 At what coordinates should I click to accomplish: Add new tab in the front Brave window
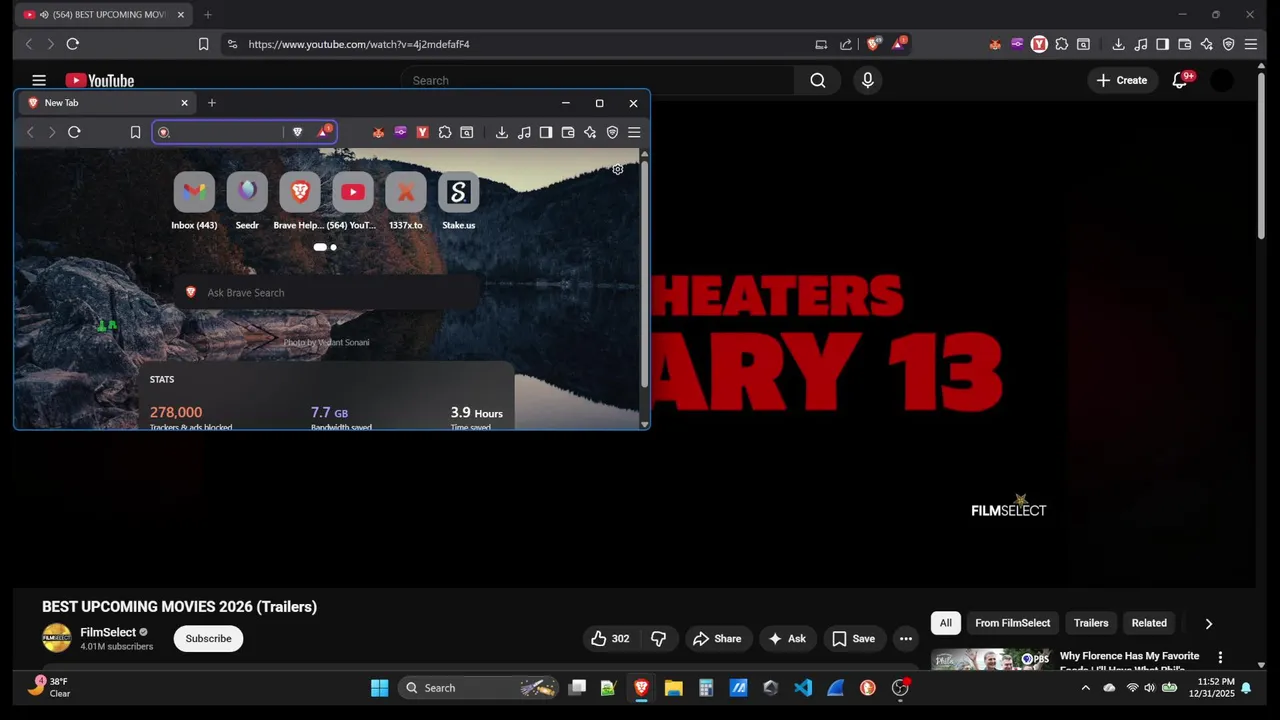tap(212, 103)
